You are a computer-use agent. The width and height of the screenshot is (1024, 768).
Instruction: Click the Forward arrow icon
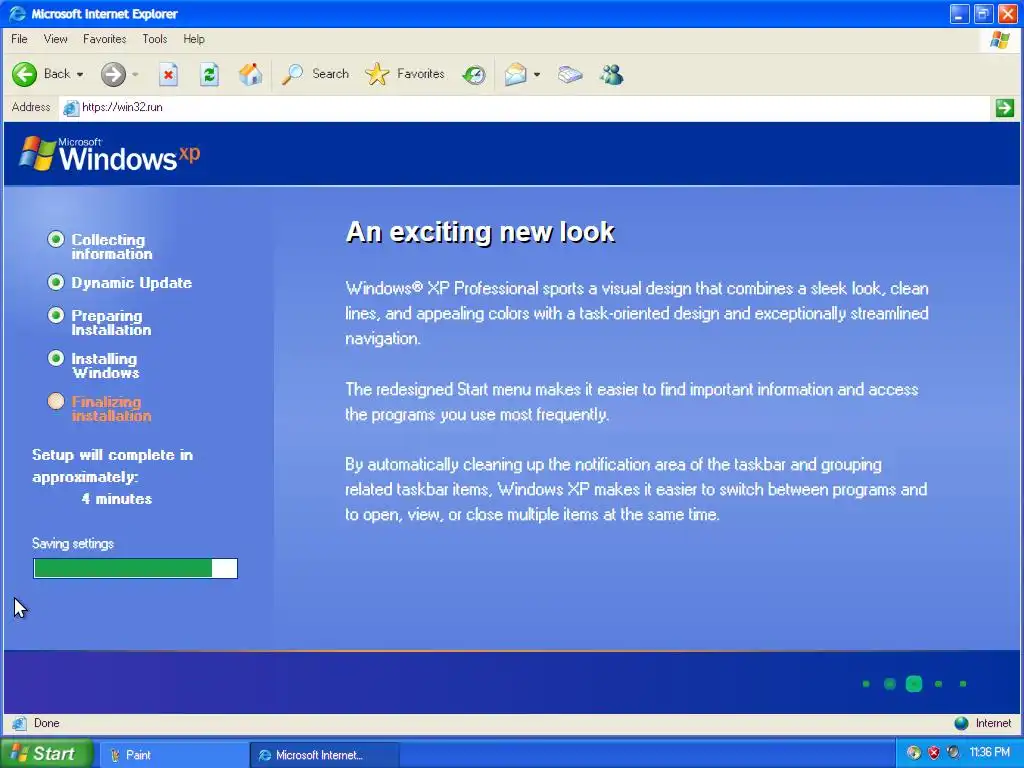[x=113, y=74]
